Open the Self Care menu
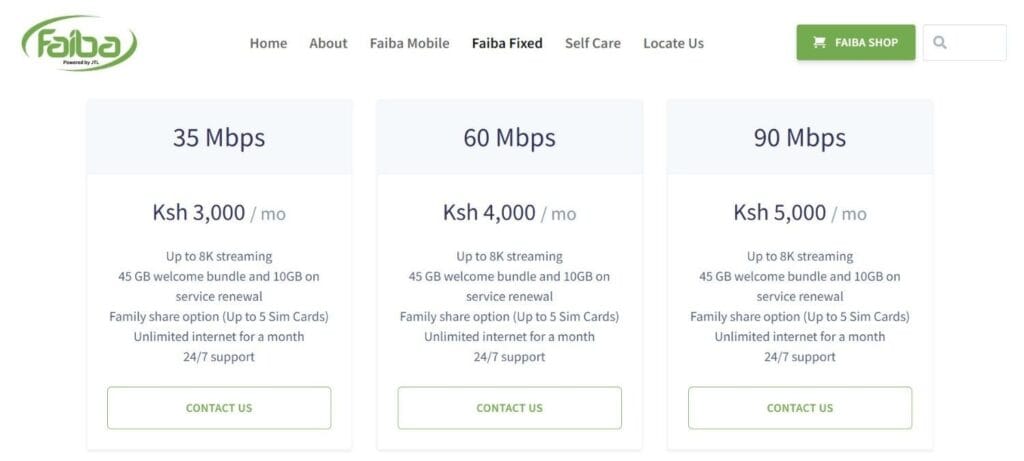The width and height of the screenshot is (1024, 461). (x=592, y=43)
